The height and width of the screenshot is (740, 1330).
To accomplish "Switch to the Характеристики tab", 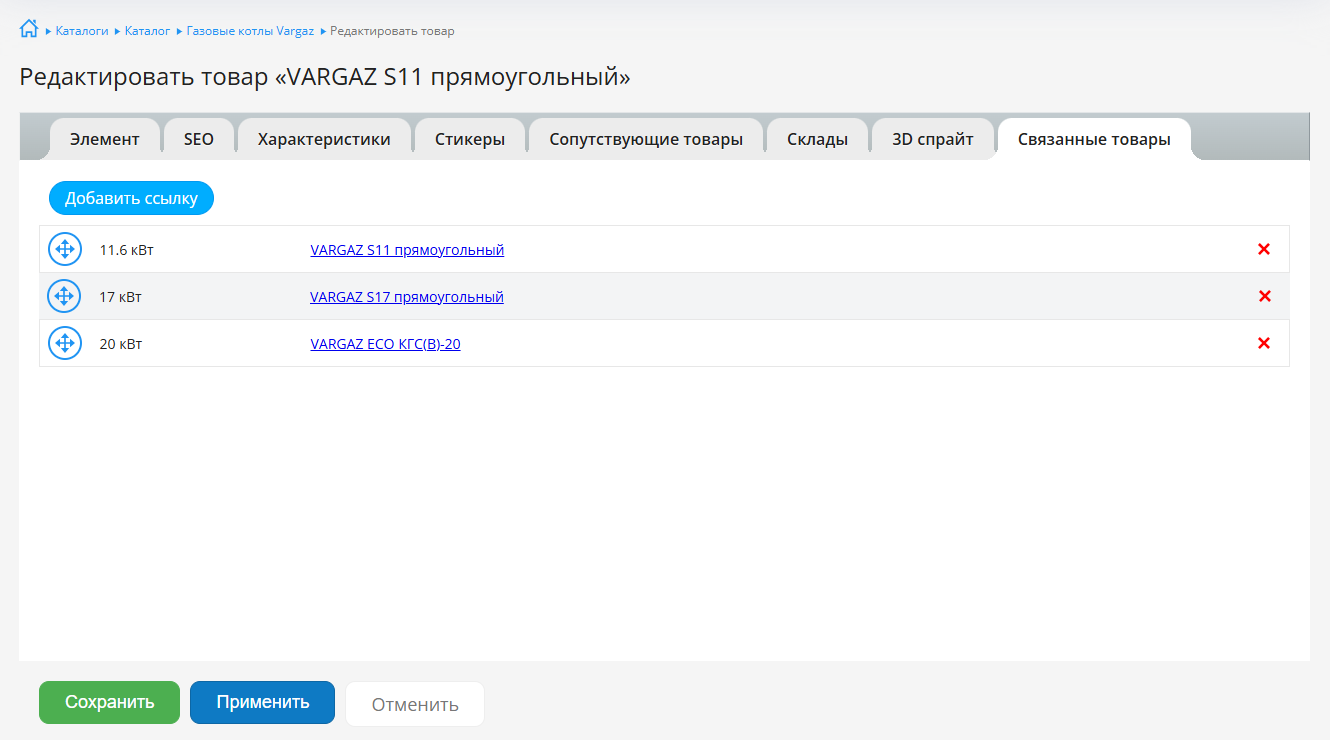I will pyautogui.click(x=324, y=139).
